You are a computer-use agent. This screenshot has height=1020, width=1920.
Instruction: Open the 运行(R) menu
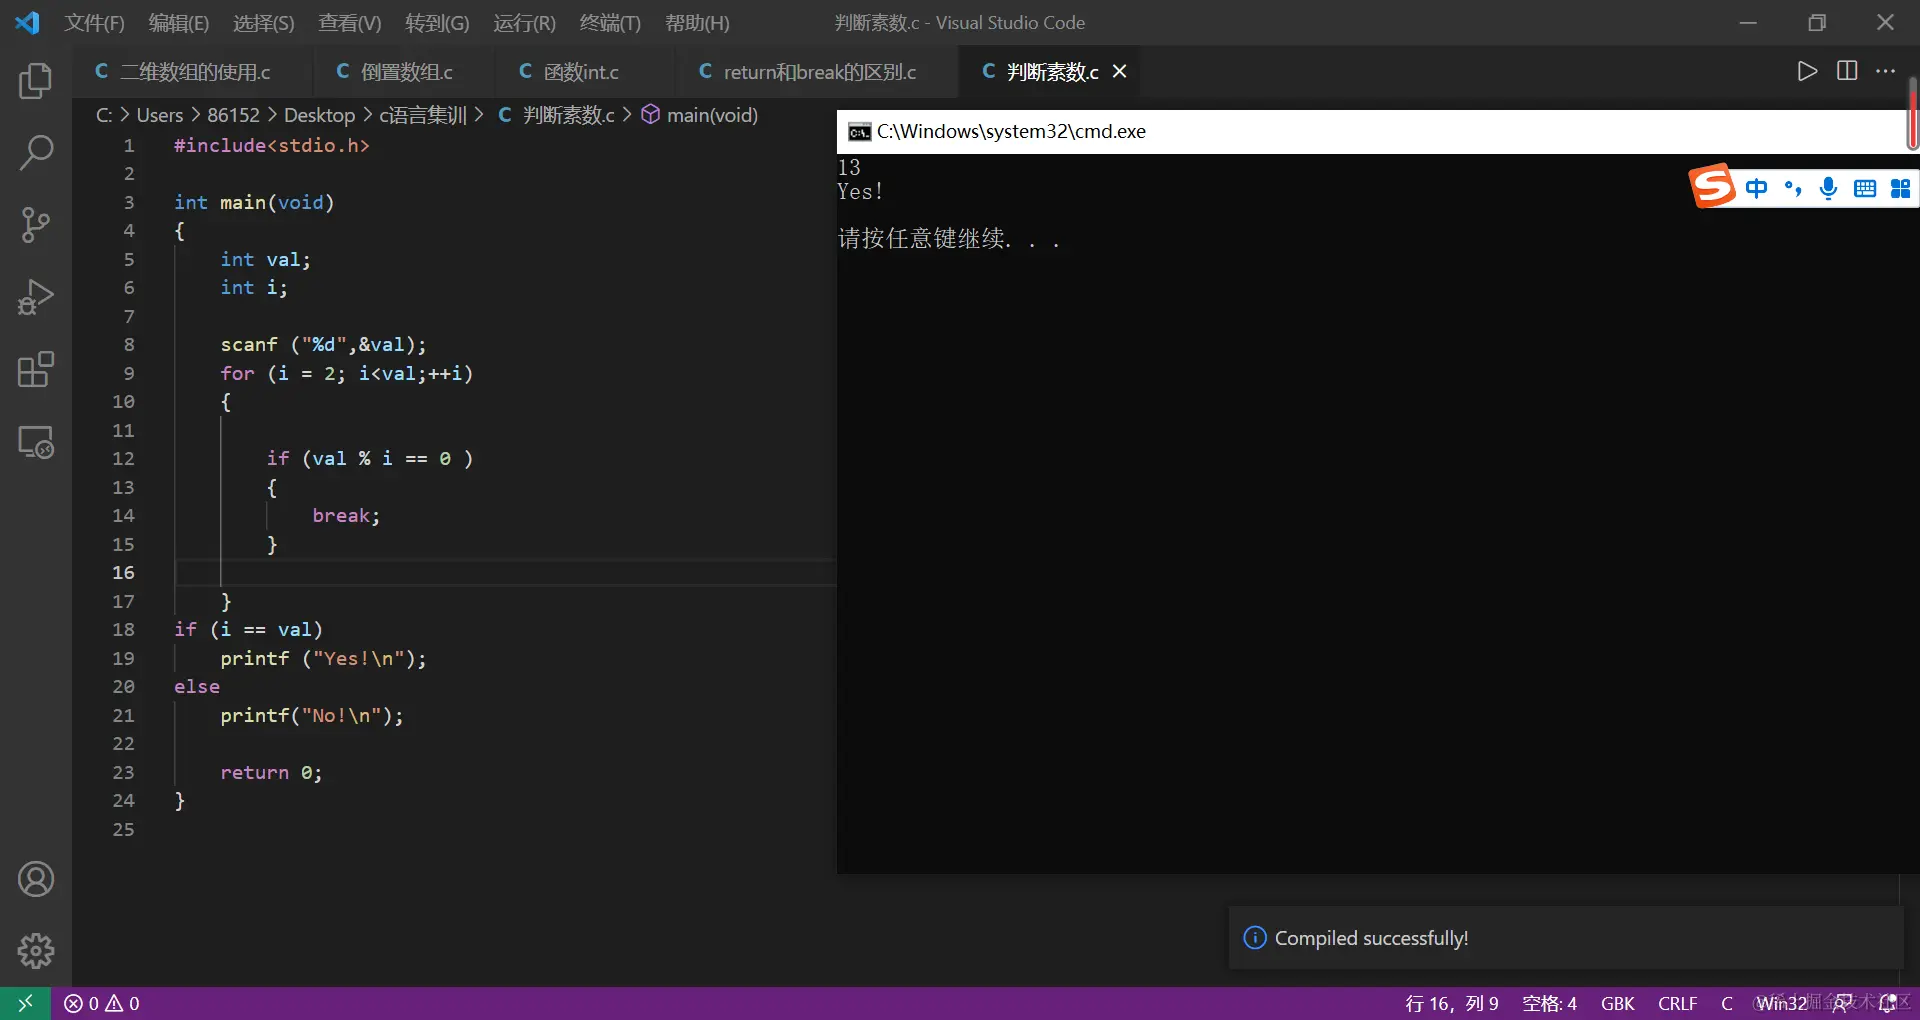click(x=524, y=22)
